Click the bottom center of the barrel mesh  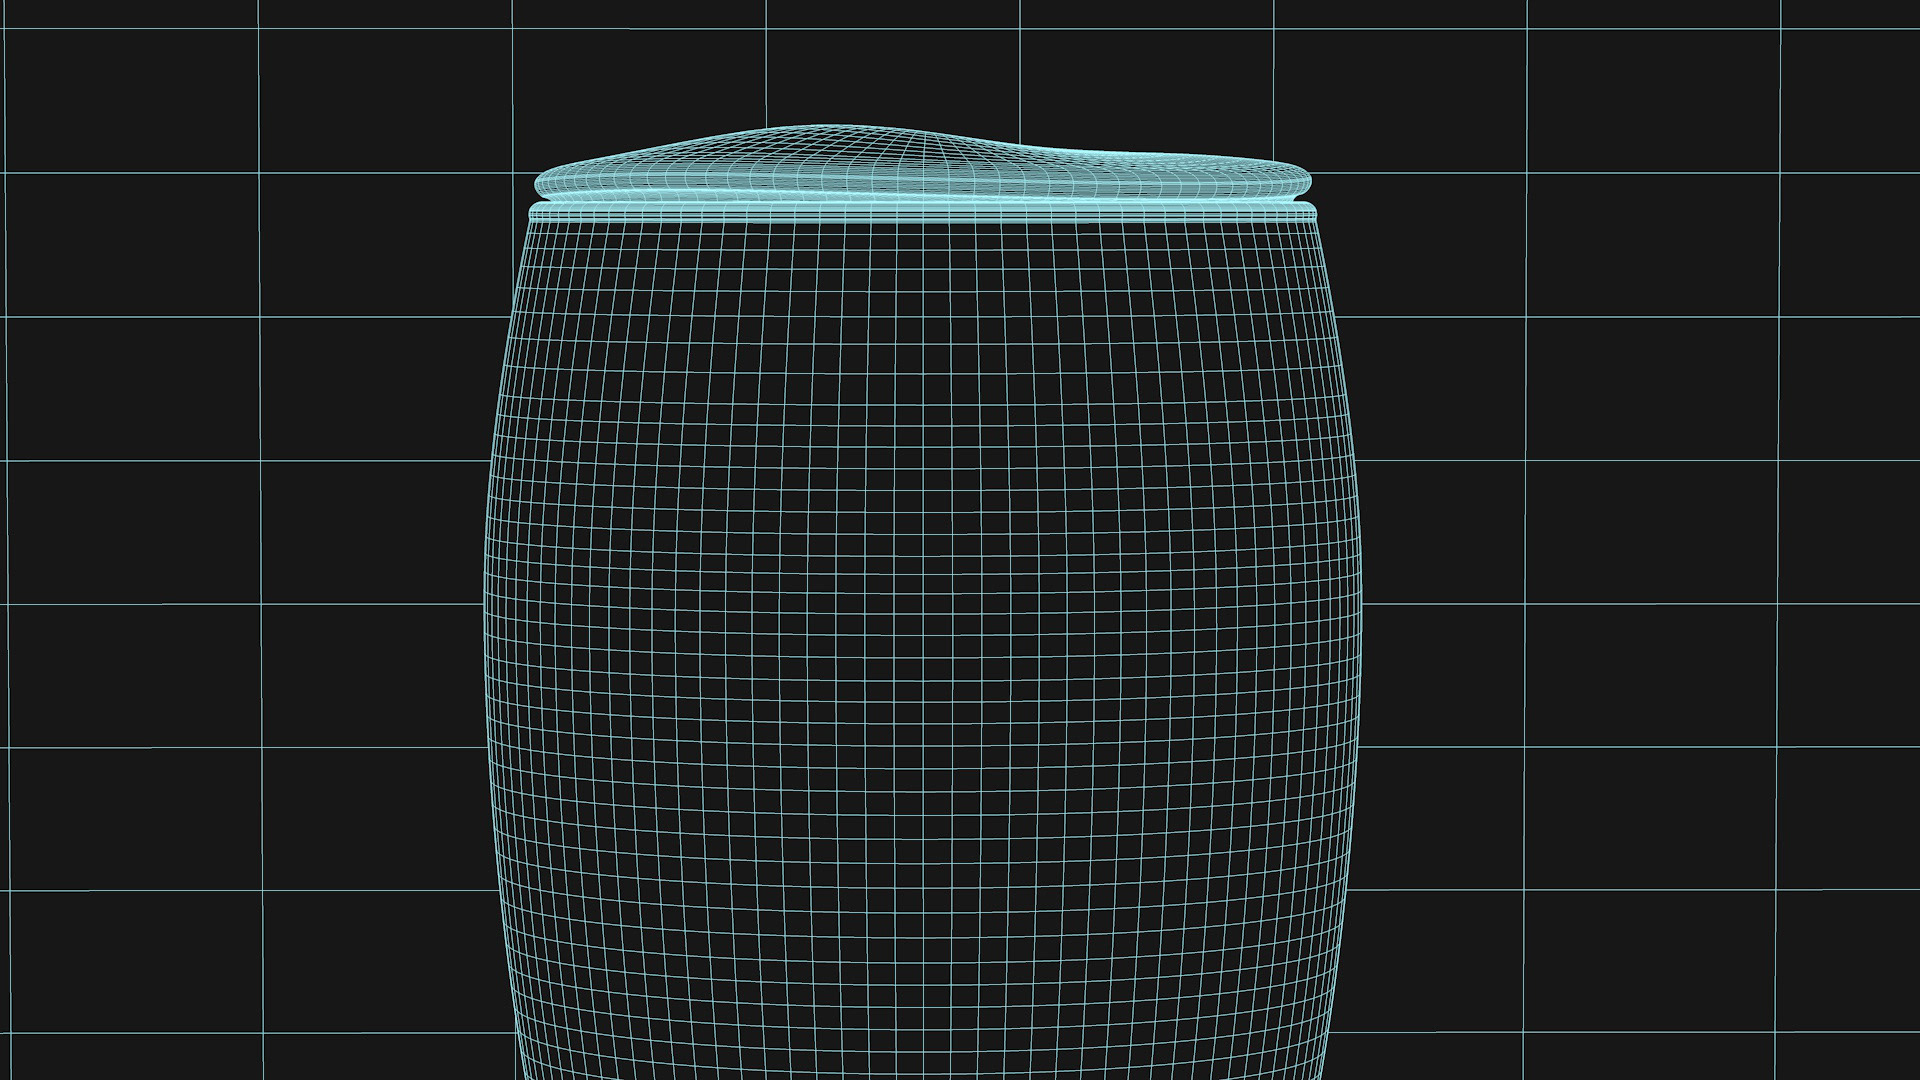(x=922, y=1065)
